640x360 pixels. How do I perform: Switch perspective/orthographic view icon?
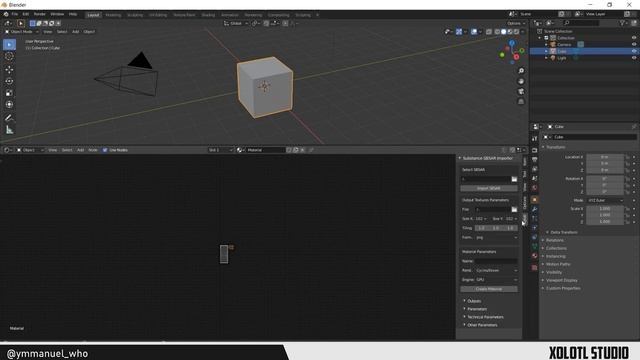pyautogui.click(x=521, y=102)
